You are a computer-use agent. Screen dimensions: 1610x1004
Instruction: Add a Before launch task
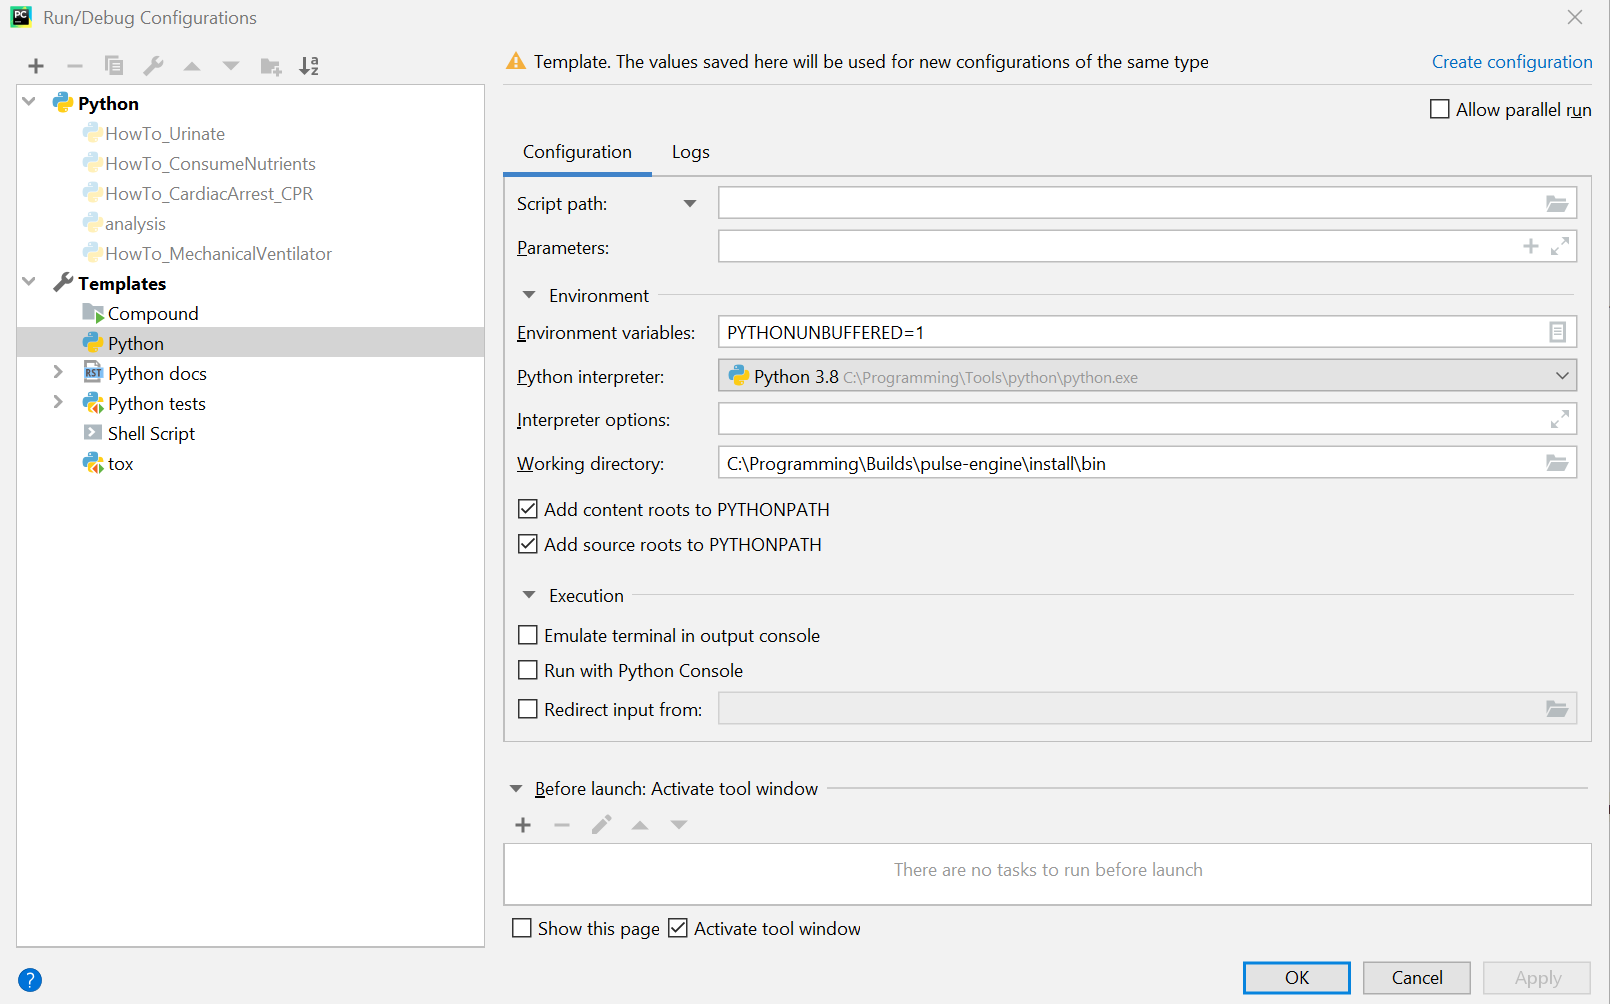click(523, 825)
